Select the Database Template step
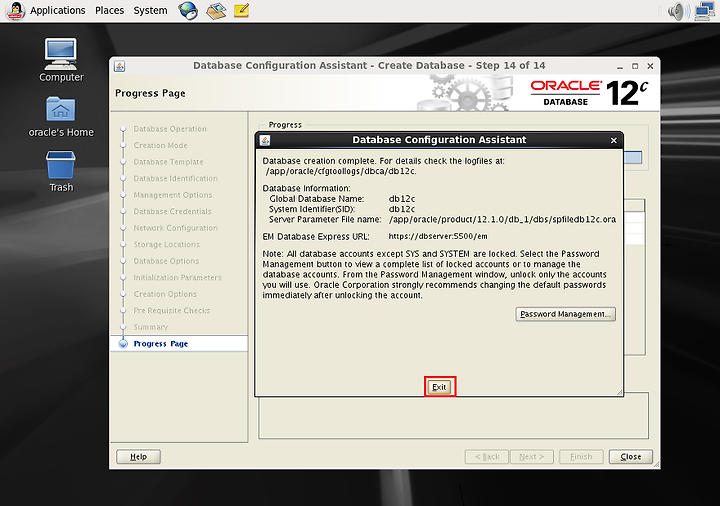The height and width of the screenshot is (506, 720). click(168, 162)
